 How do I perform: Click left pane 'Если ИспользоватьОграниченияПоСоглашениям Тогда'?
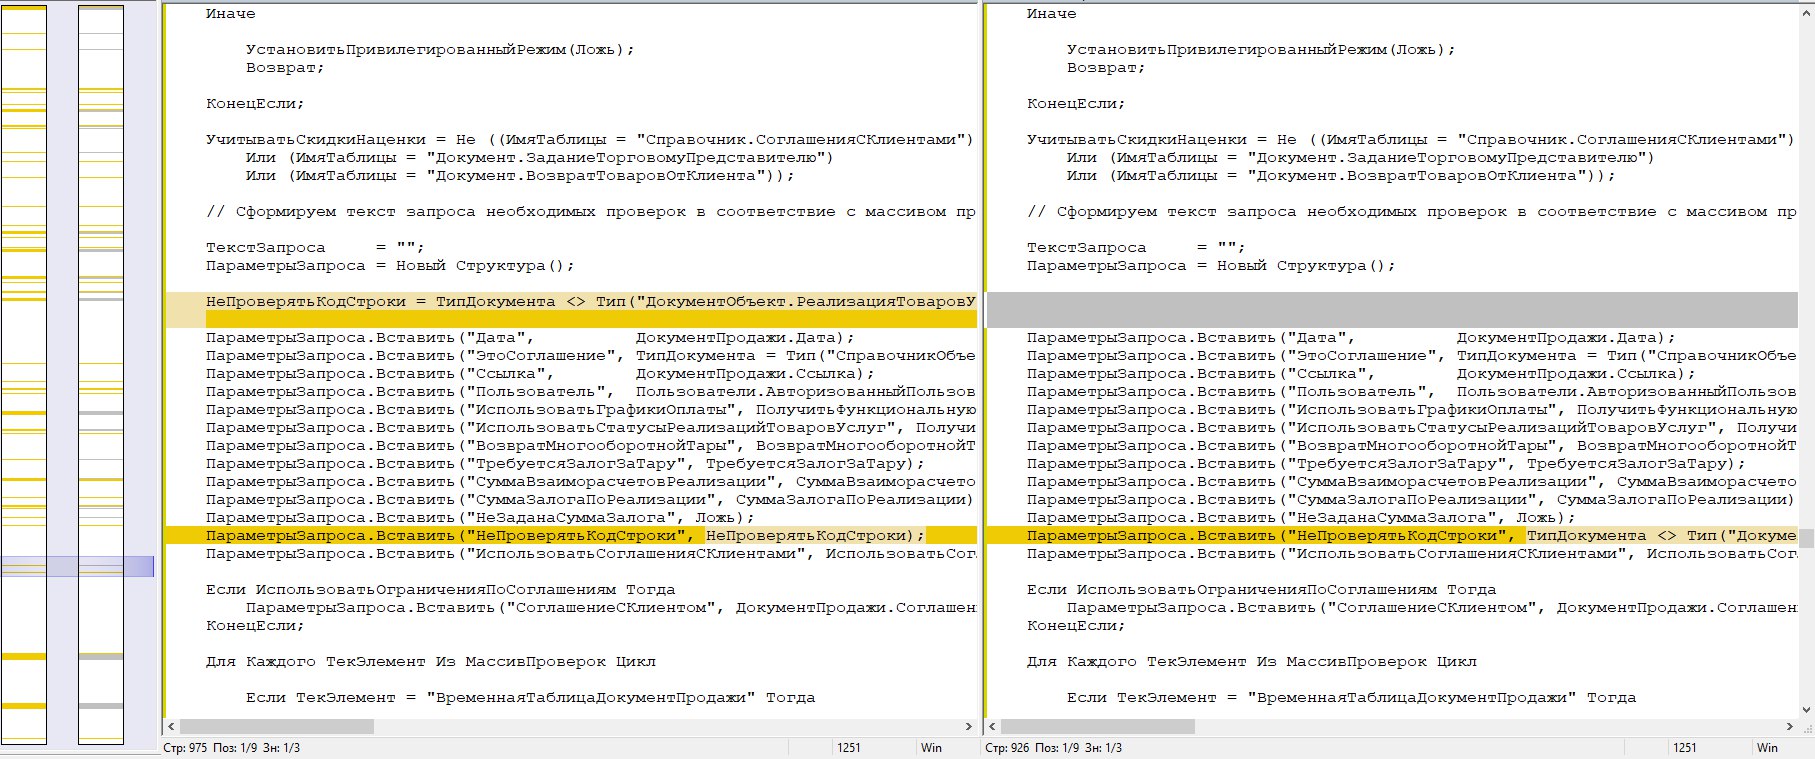(x=440, y=590)
